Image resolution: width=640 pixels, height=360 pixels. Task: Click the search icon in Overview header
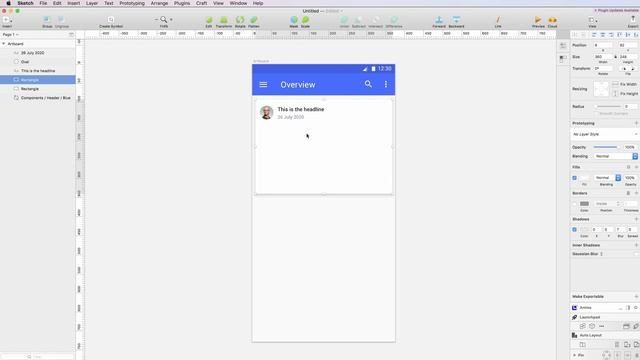368,84
